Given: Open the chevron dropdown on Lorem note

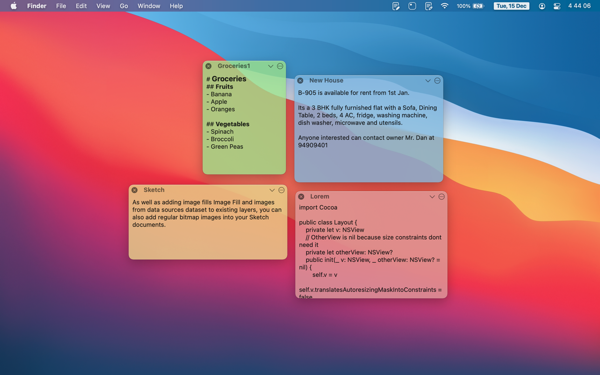Looking at the screenshot, I should [432, 196].
